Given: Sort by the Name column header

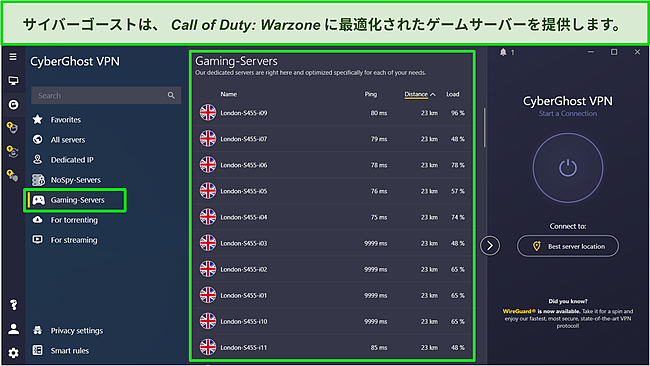Looking at the screenshot, I should tap(228, 94).
